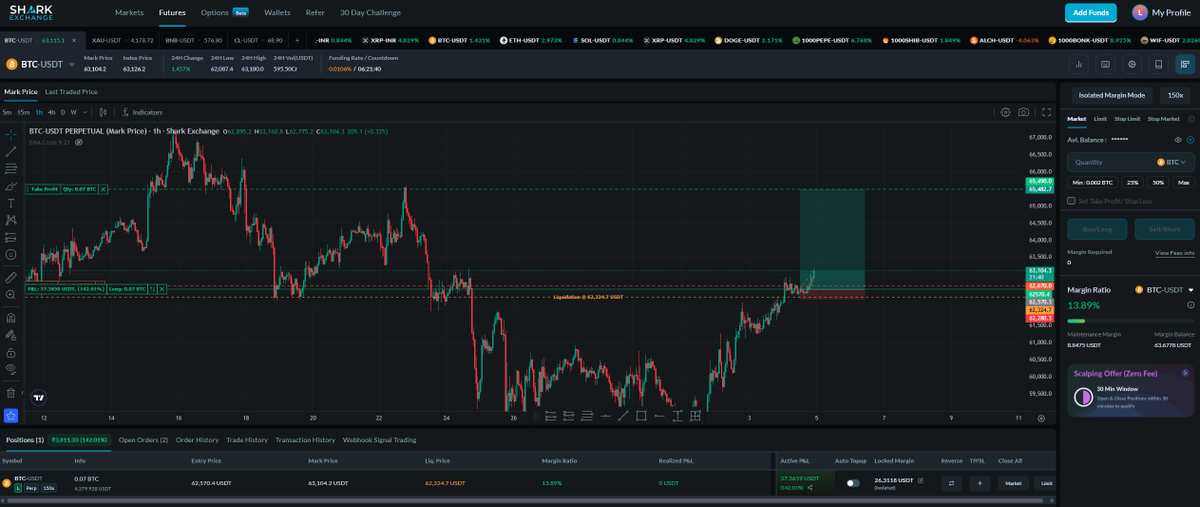This screenshot has height=507, width=1200.
Task: Reverse the BTC-USDT position
Action: coord(951,483)
